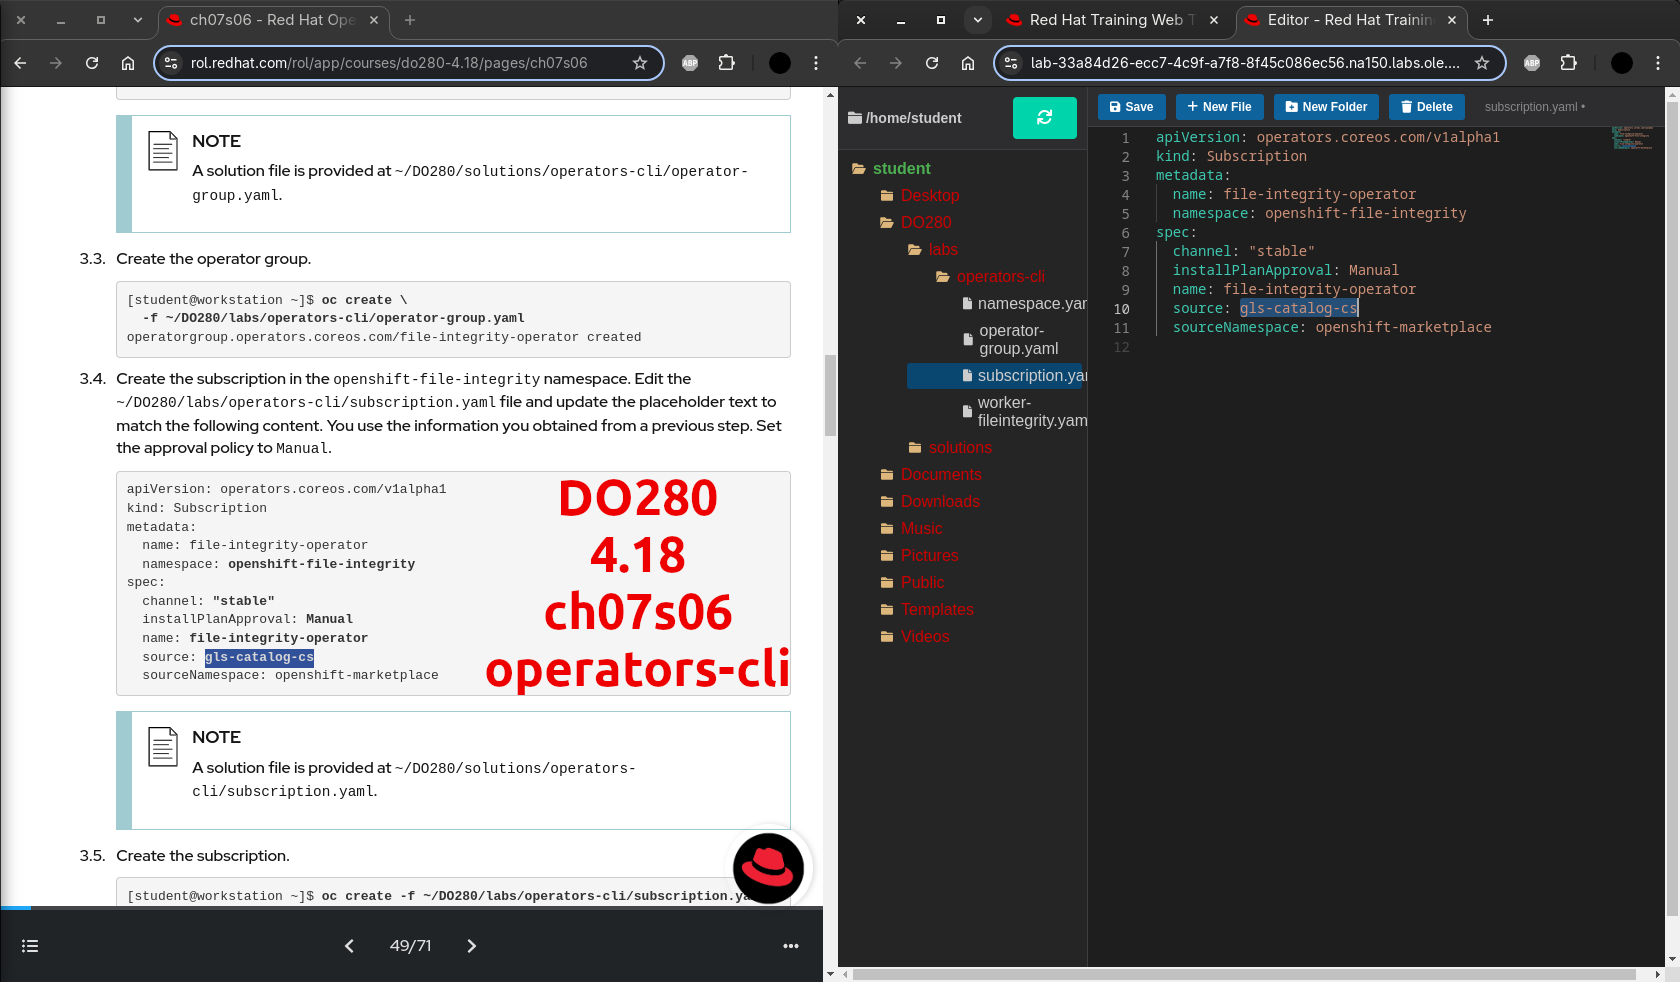Go to the previous course page
Image resolution: width=1680 pixels, height=982 pixels.
click(349, 946)
